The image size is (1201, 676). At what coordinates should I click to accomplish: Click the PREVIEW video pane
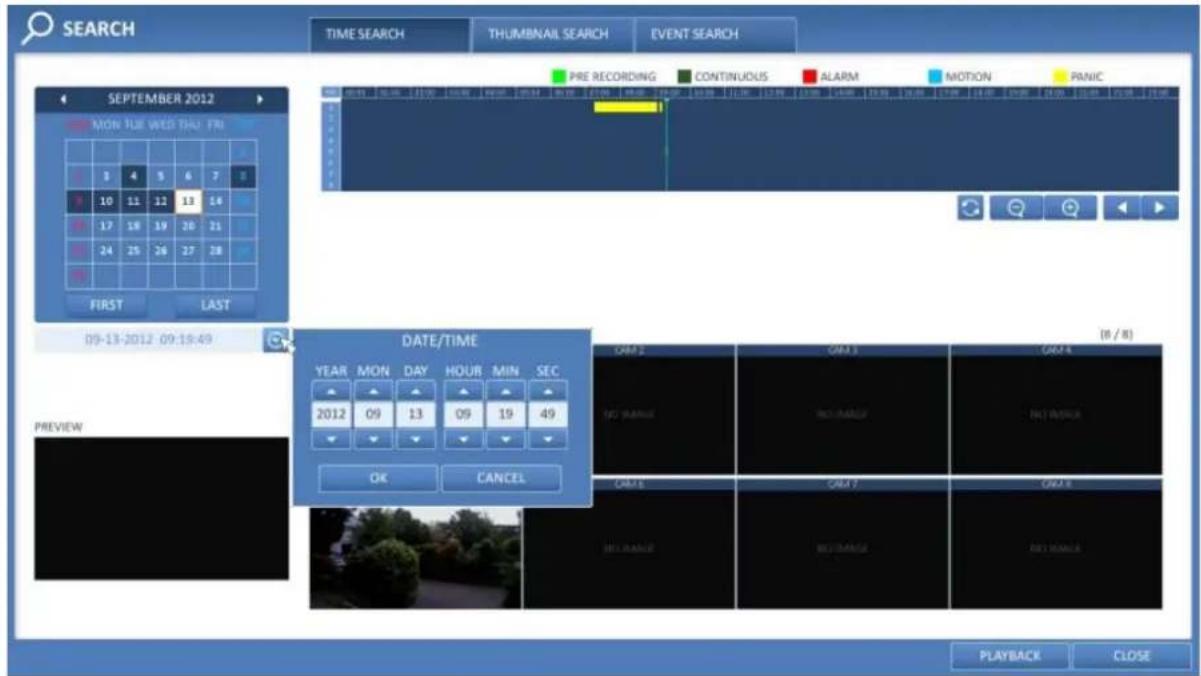tap(161, 508)
